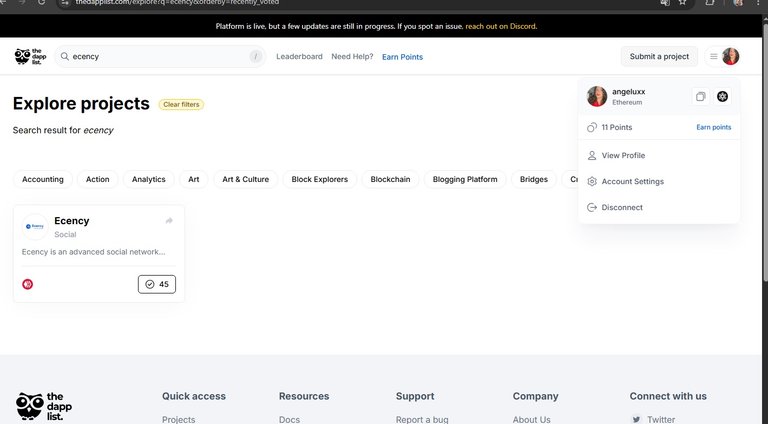This screenshot has width=768, height=424.
Task: Click the Social category label on Ecency
Action: point(65,235)
